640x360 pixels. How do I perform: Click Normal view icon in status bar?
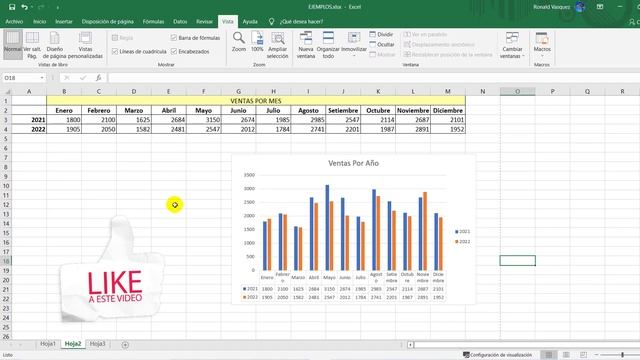coord(549,355)
